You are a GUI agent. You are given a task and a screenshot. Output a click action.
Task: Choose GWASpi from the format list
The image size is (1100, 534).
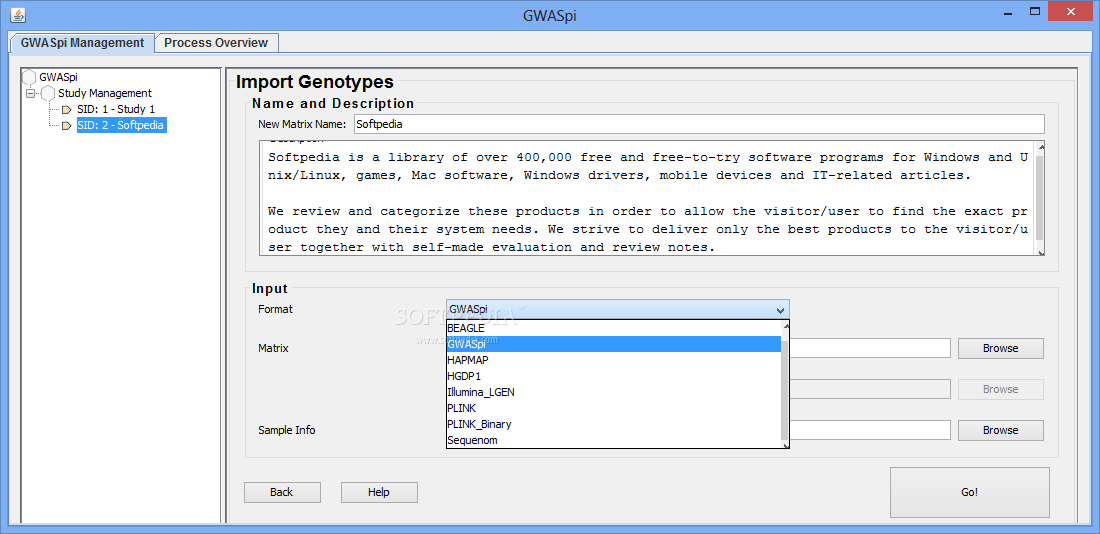tap(614, 344)
